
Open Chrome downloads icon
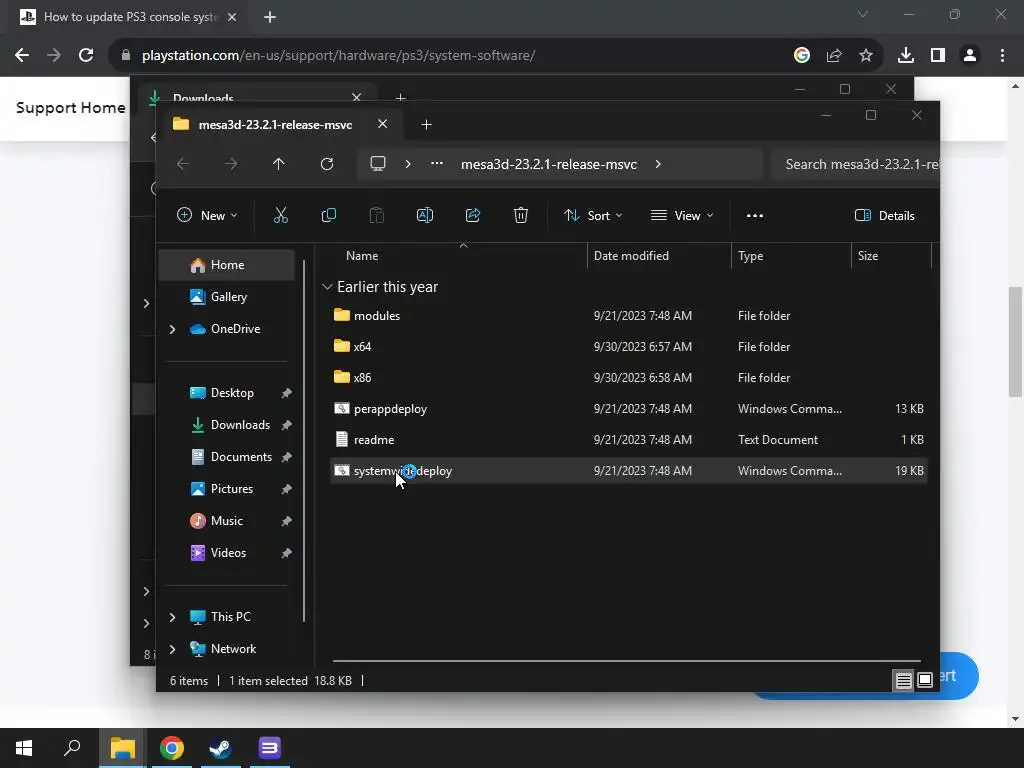click(906, 56)
